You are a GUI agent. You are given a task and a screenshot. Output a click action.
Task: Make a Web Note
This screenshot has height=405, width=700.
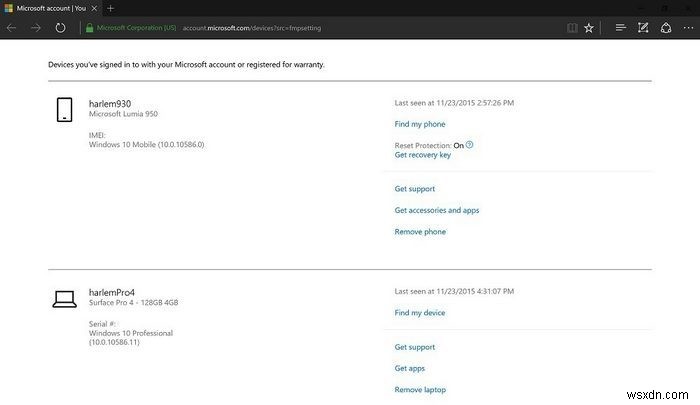[x=643, y=29]
